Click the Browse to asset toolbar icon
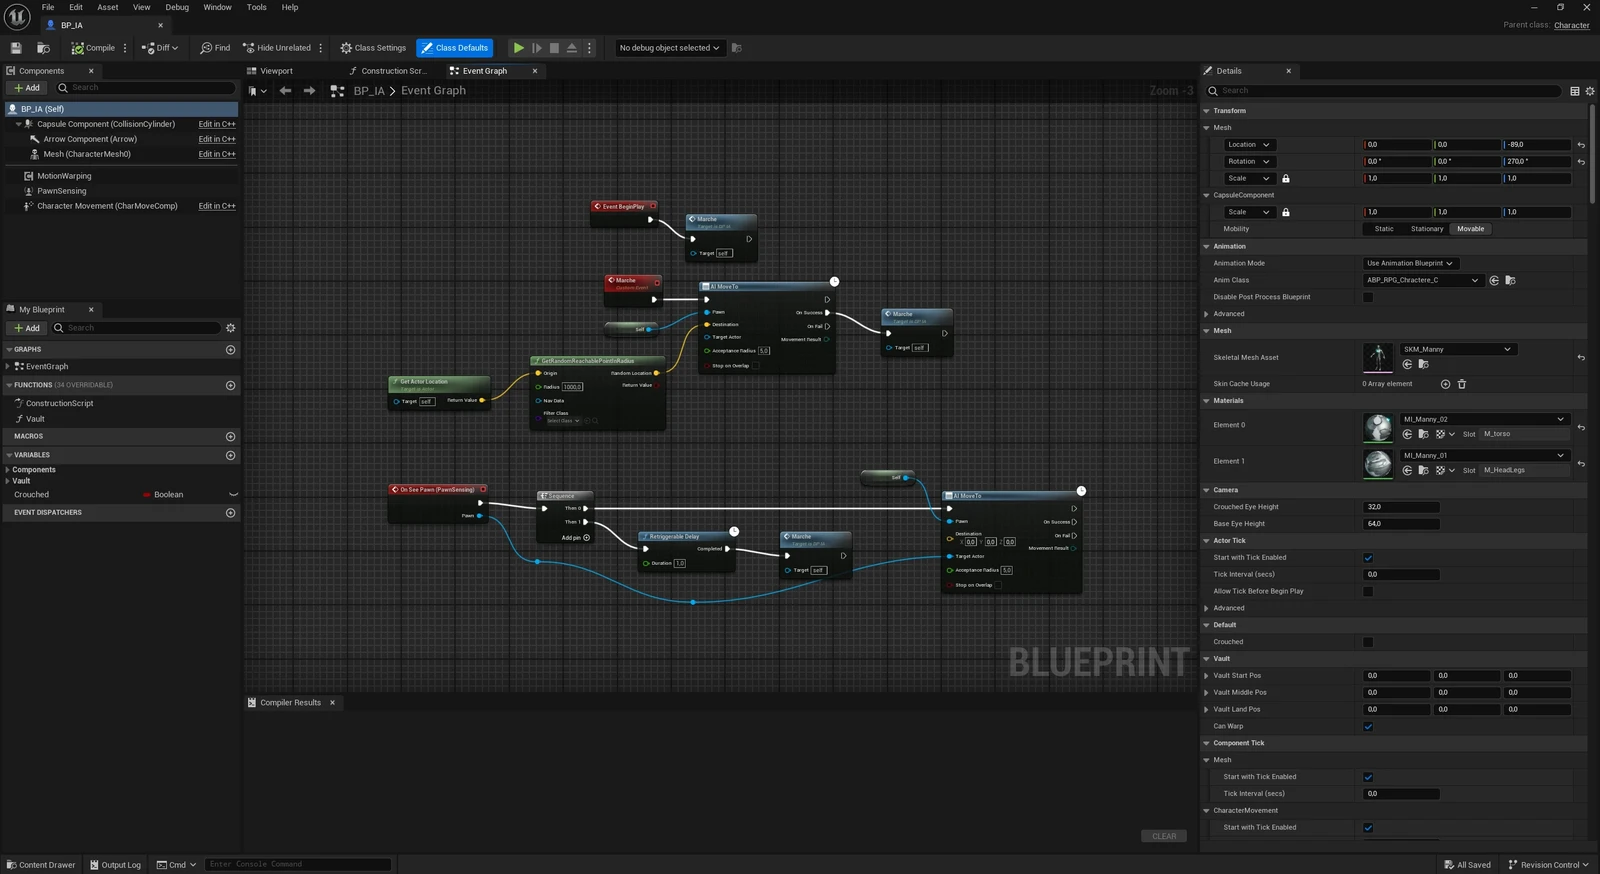The width and height of the screenshot is (1600, 874). tap(43, 48)
